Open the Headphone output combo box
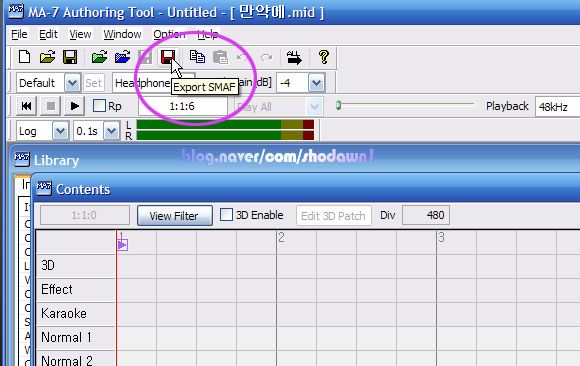Screen dimensions: 580x366 pyautogui.click(x=153, y=83)
